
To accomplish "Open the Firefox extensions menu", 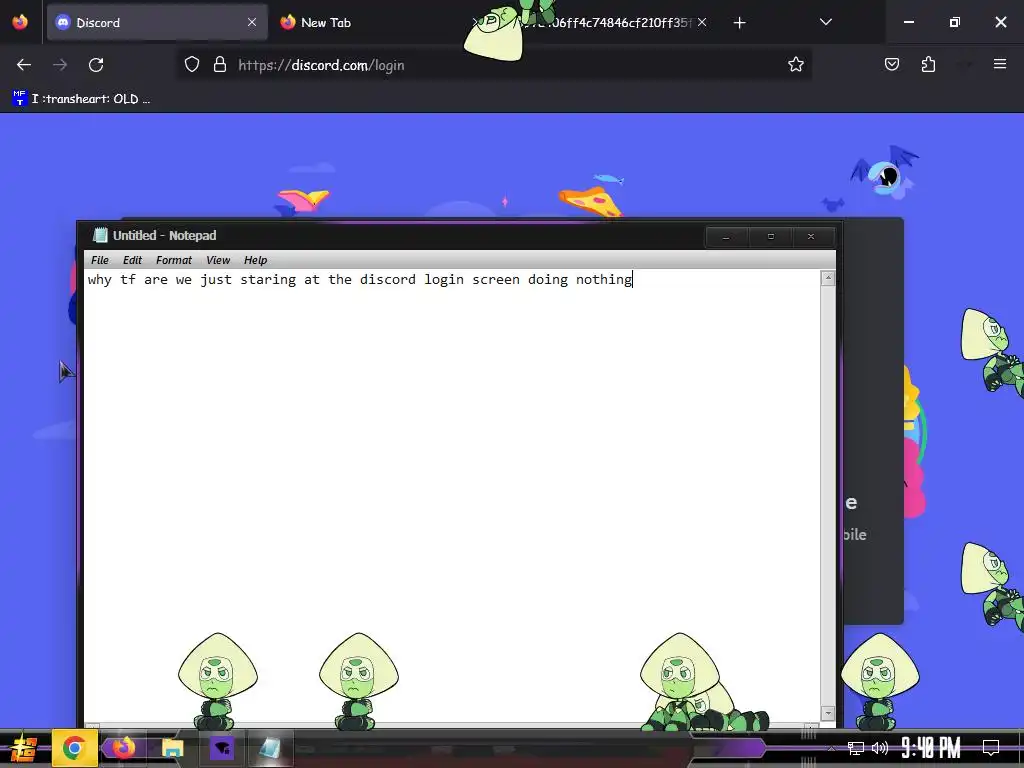I will tap(928, 65).
